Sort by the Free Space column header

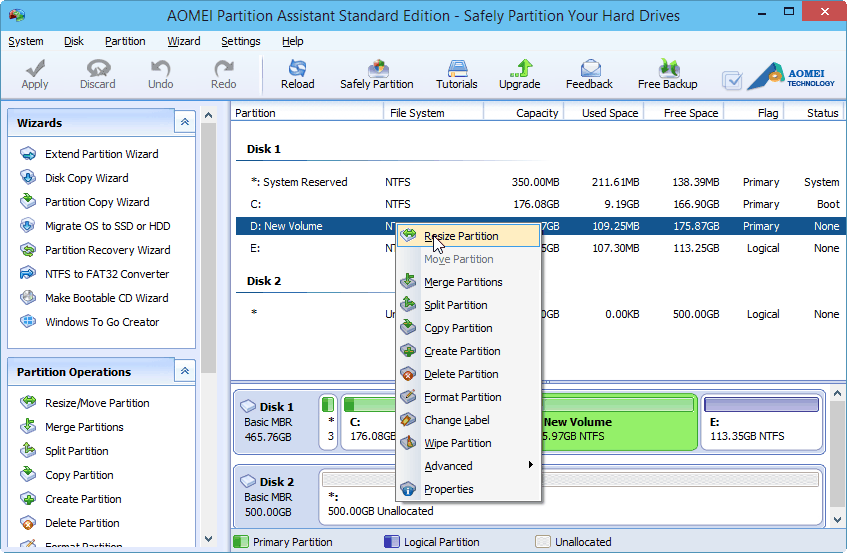click(x=684, y=113)
